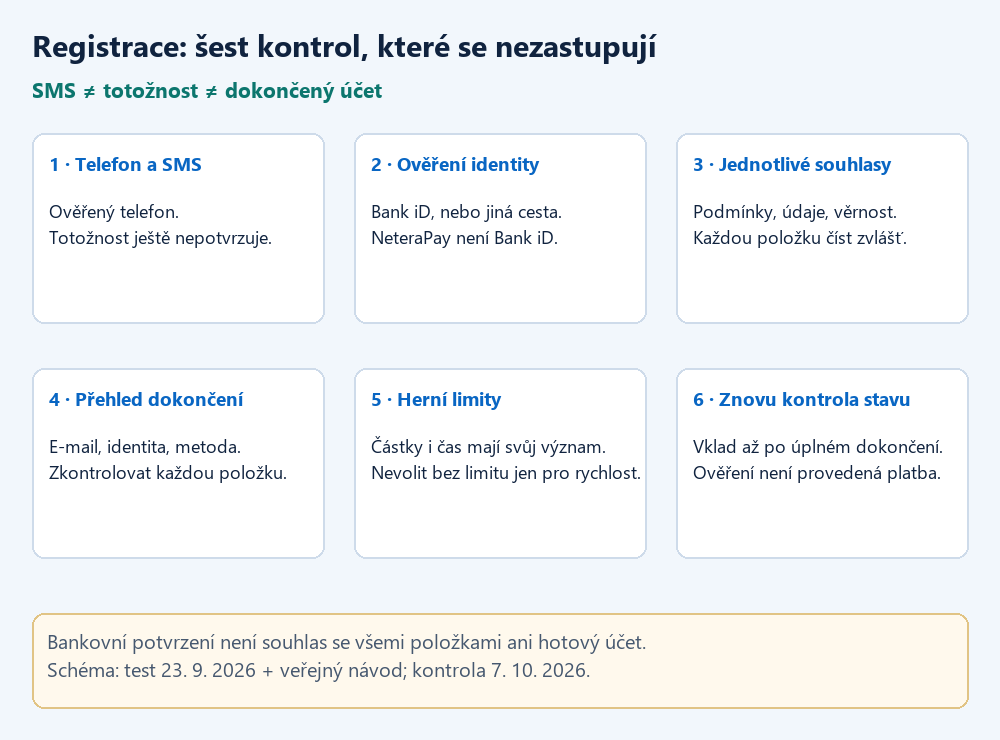Screen dimensions: 1000x740
Task: Click the line 'Částky i čas mají svůj význam.'
Action: click(x=489, y=447)
